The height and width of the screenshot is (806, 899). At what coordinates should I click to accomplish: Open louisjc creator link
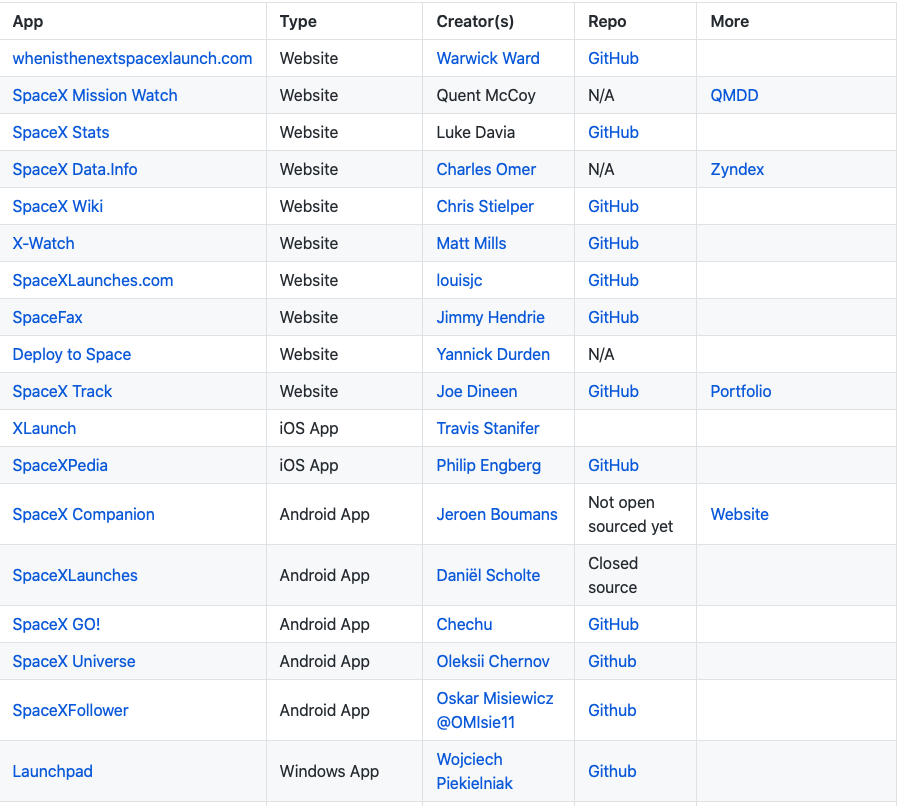pyautogui.click(x=459, y=280)
